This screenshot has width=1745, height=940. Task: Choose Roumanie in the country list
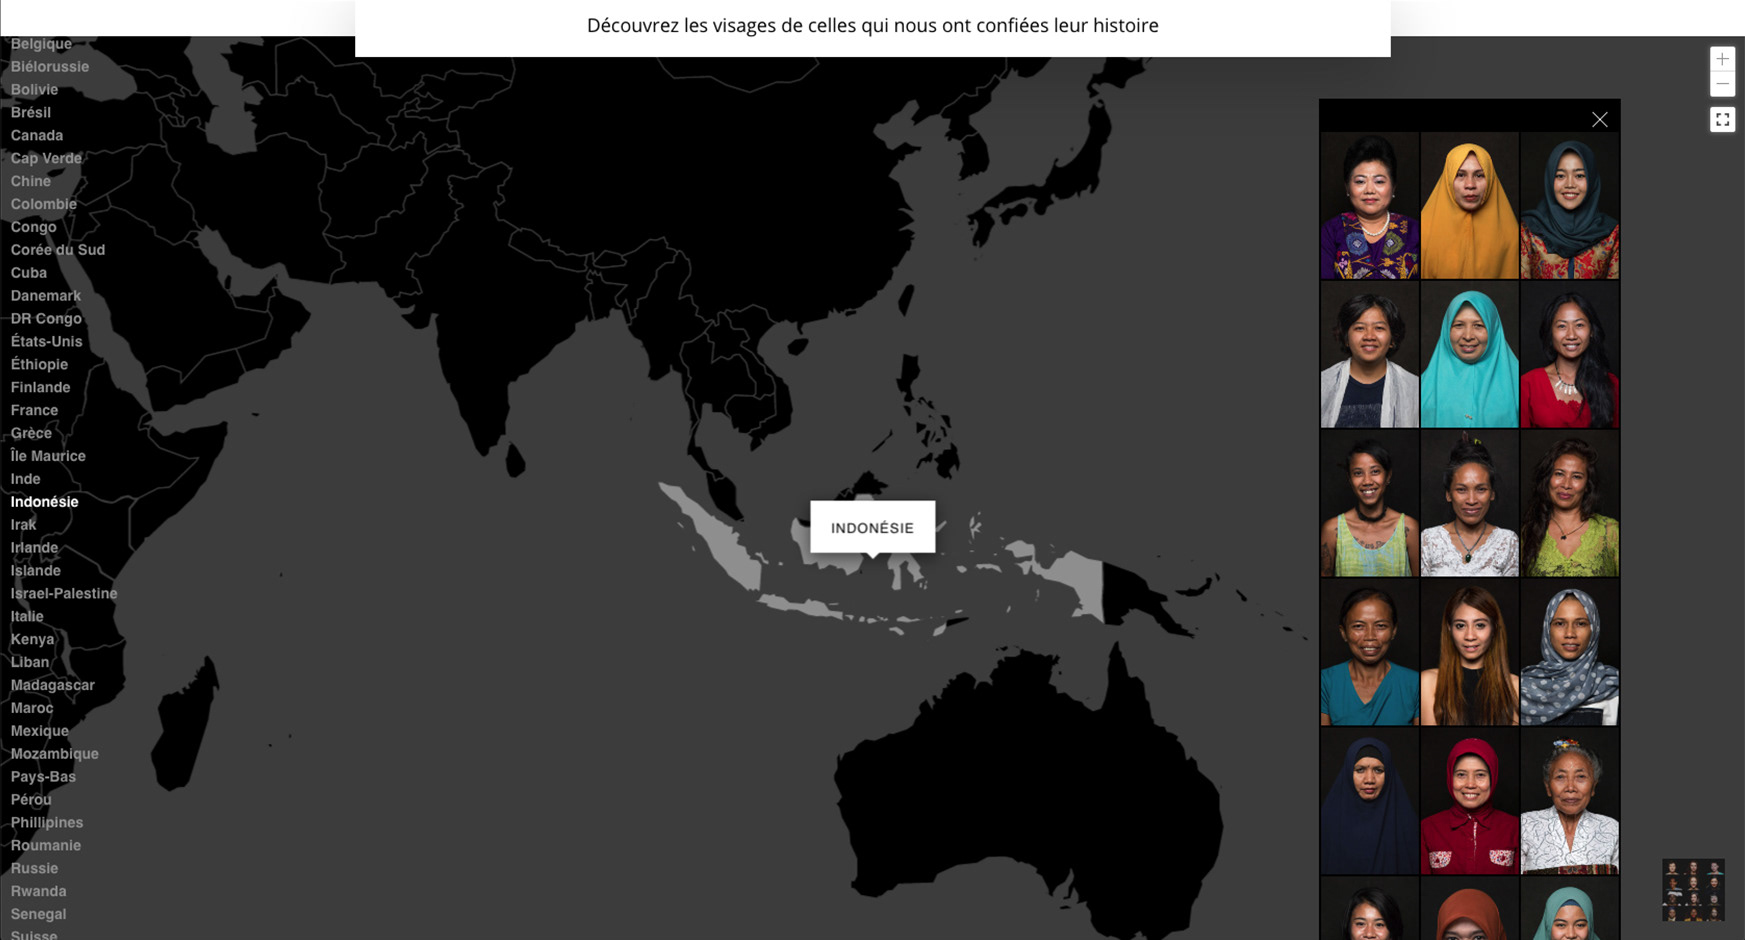click(x=46, y=846)
